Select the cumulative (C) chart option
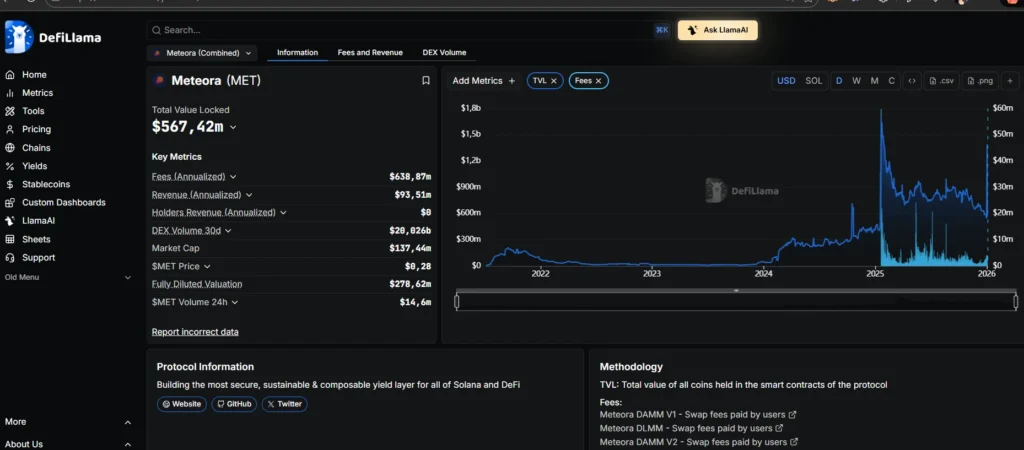The width and height of the screenshot is (1024, 450). [891, 80]
